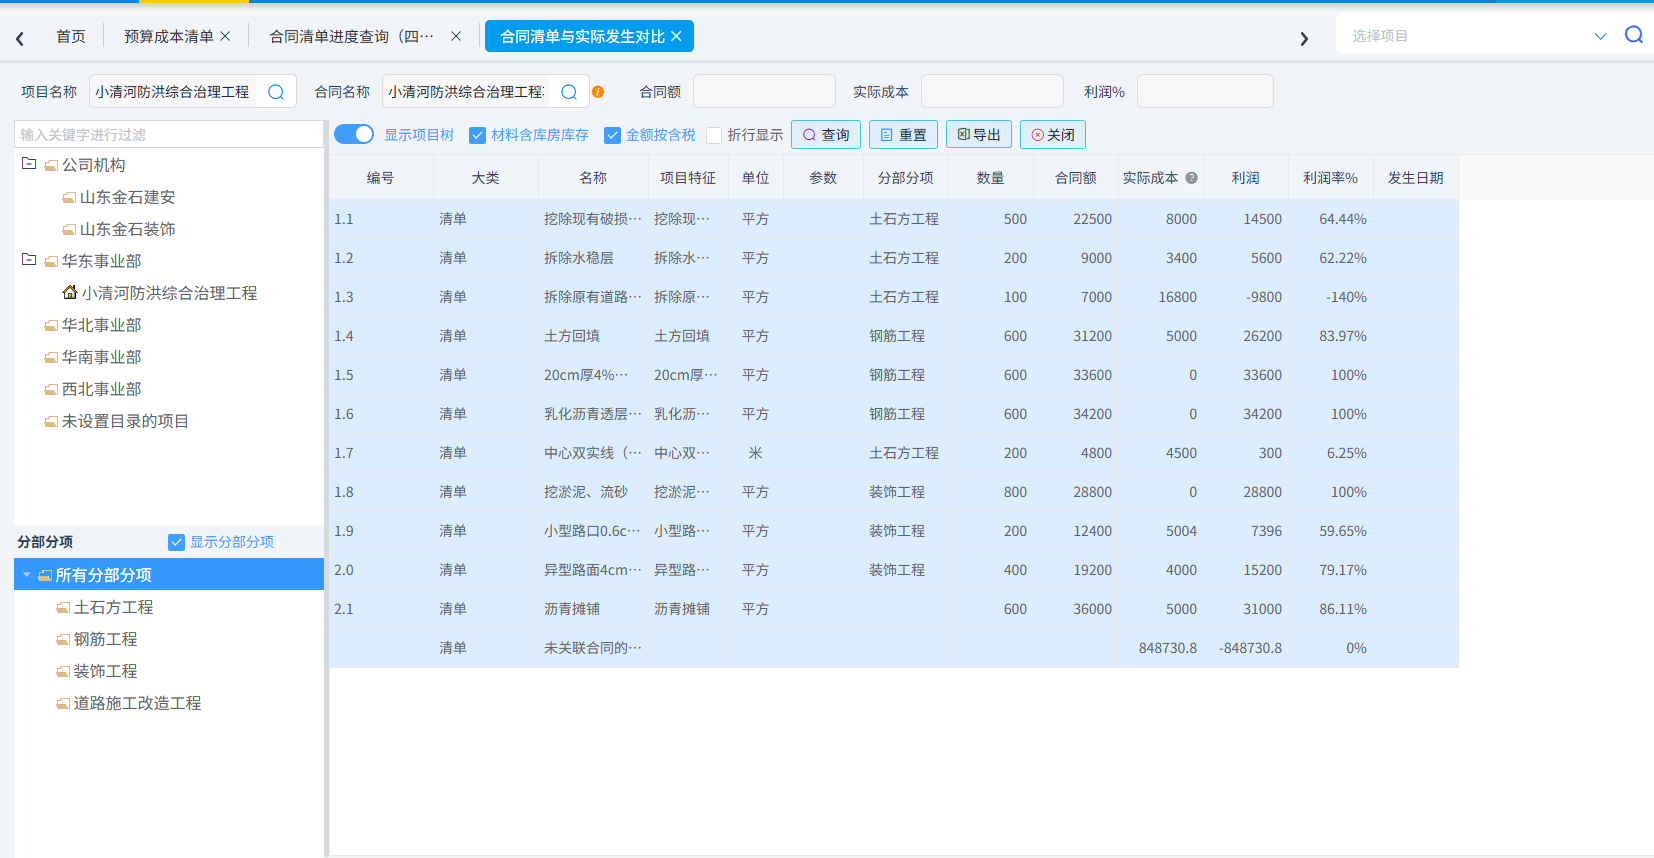Toggle the 显示项目树 switch
The height and width of the screenshot is (858, 1654).
click(354, 134)
